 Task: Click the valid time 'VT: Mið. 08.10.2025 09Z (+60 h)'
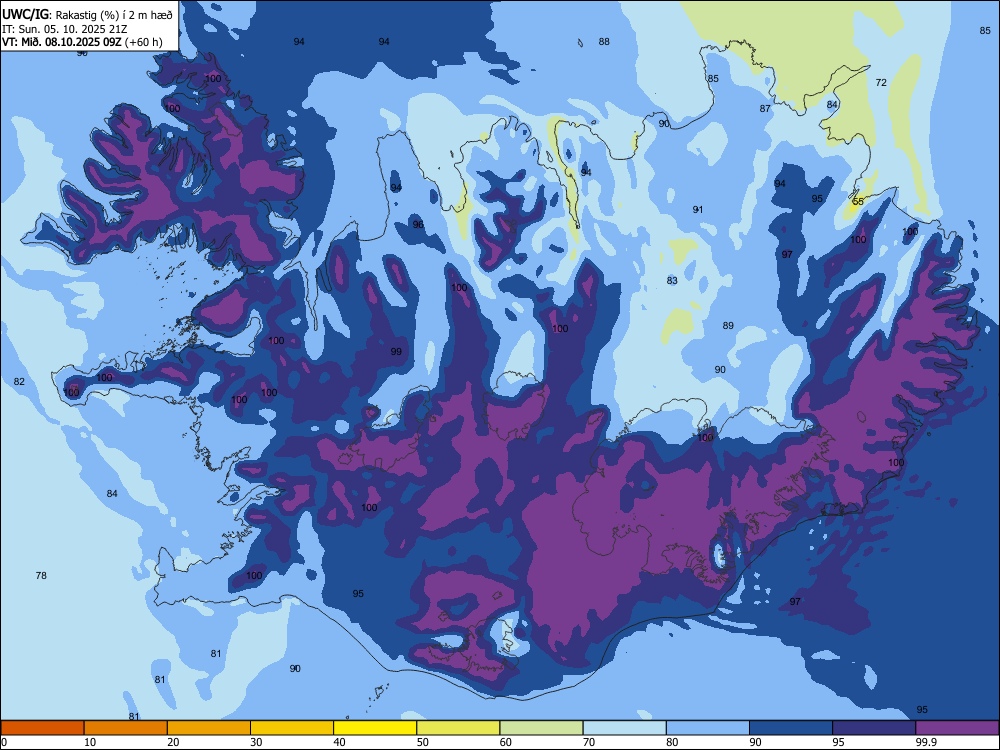82,42
